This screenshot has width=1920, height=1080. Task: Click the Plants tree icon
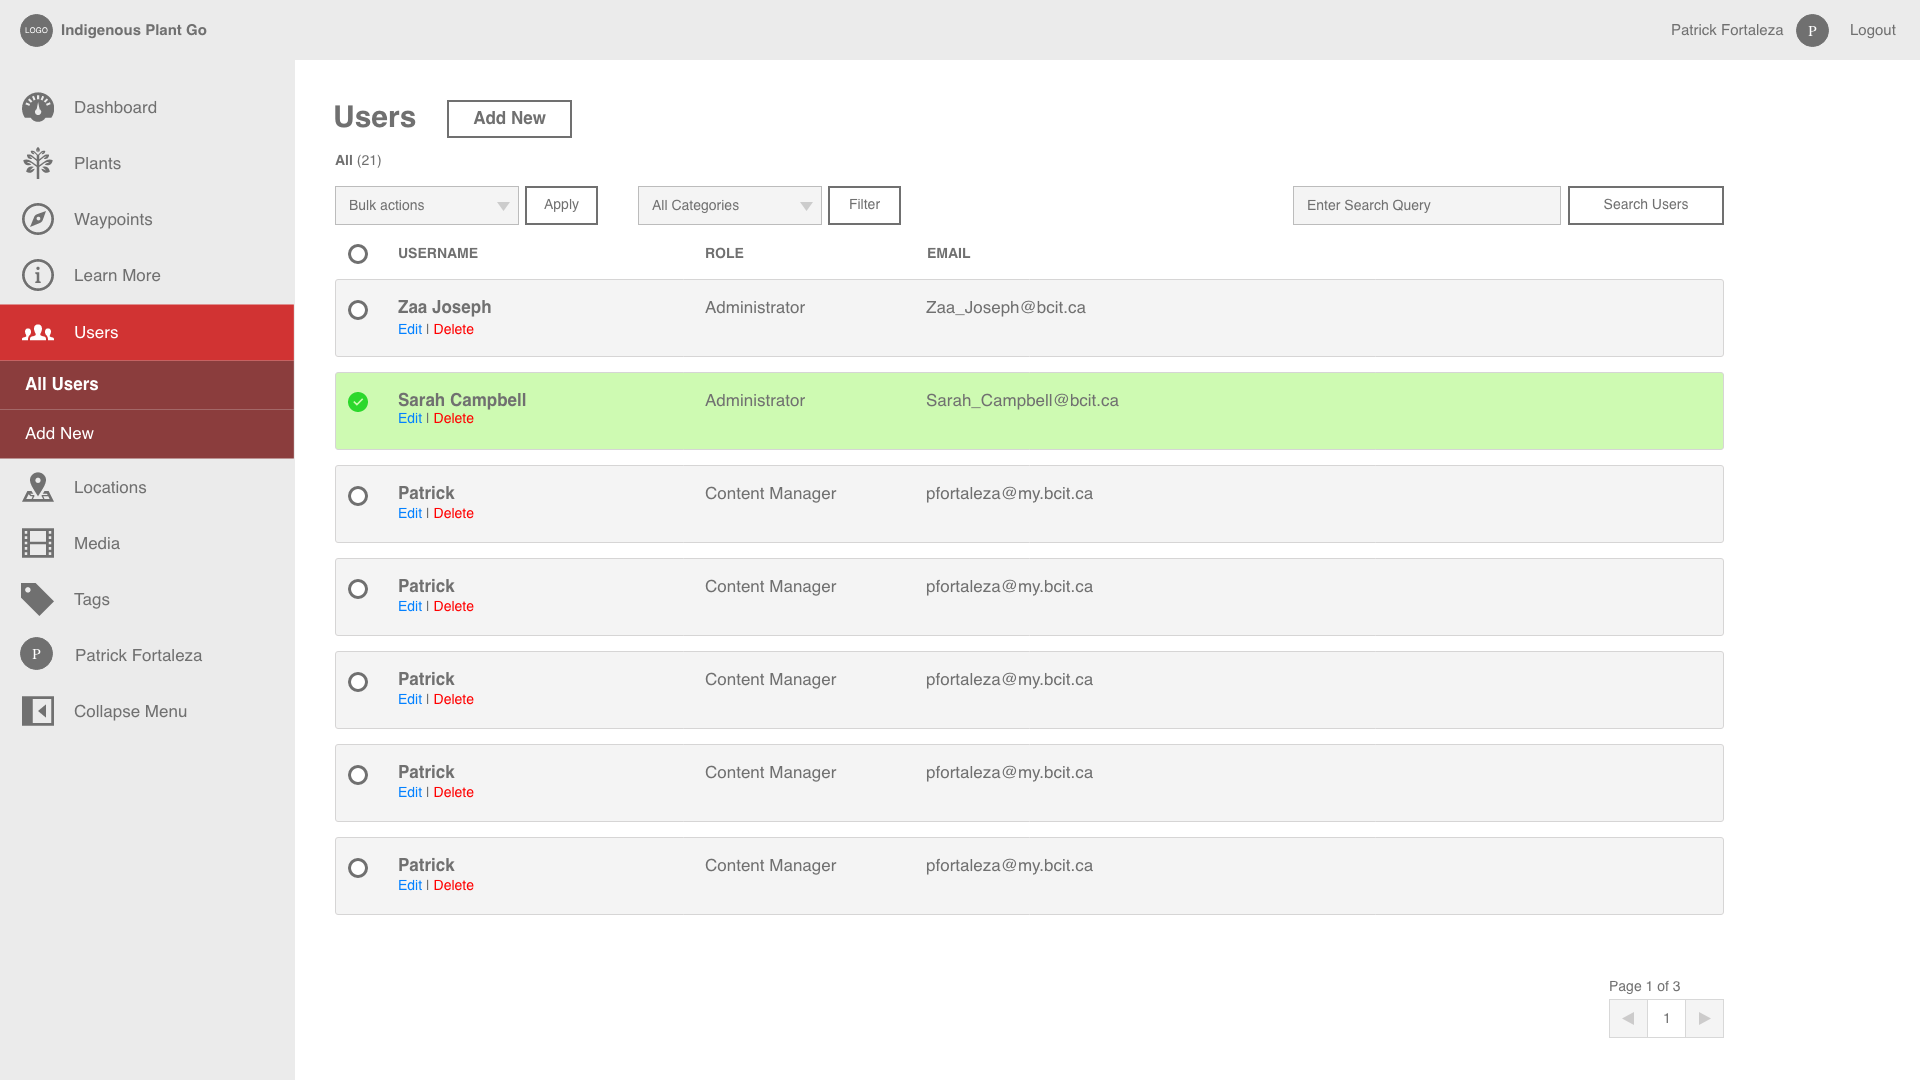click(38, 163)
